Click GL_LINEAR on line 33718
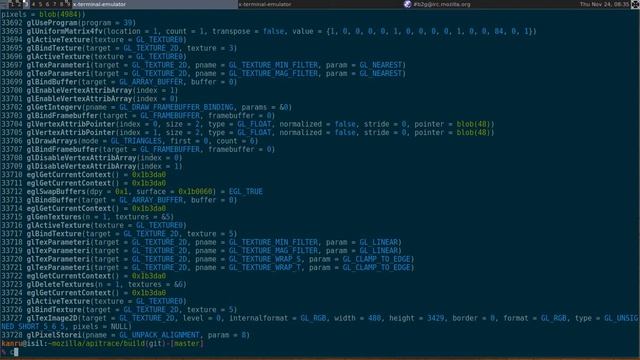Image resolution: width=640 pixels, height=360 pixels. pyautogui.click(x=378, y=242)
